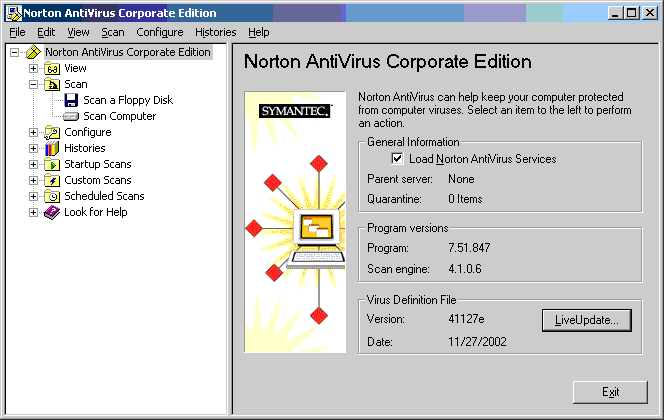The width and height of the screenshot is (664, 420).
Task: Click the virus definition version 41127e
Action: pos(466,319)
